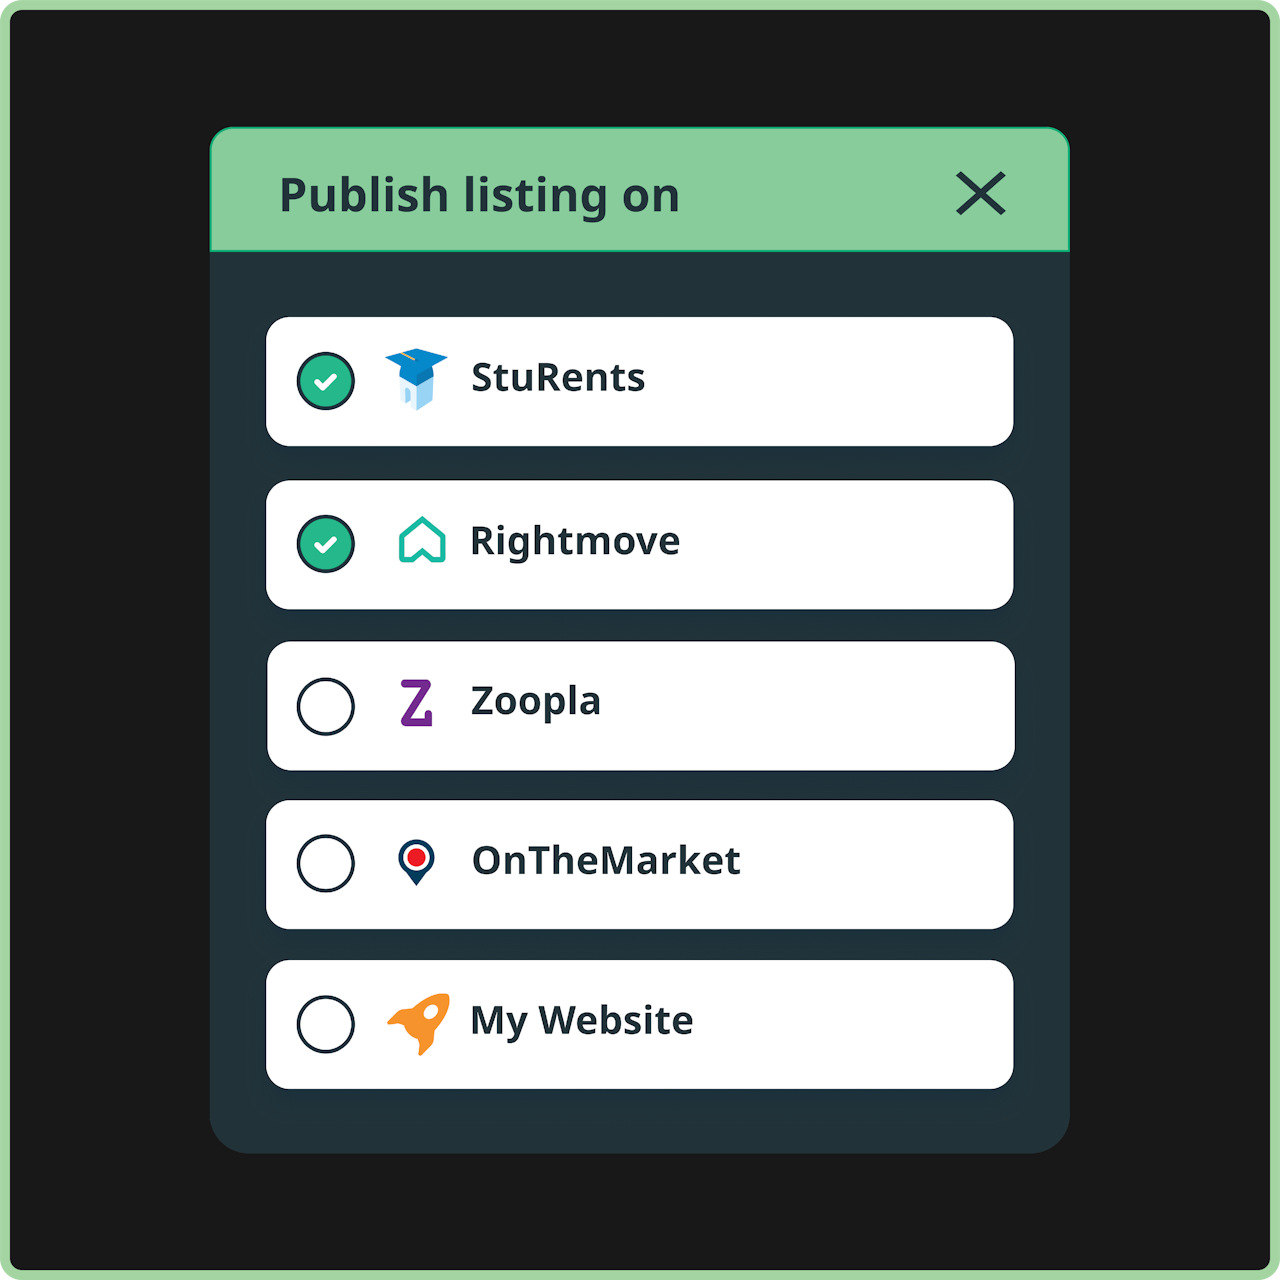Click dark panel area below My Website row
Viewport: 1280px width, 1280px height.
640,1120
